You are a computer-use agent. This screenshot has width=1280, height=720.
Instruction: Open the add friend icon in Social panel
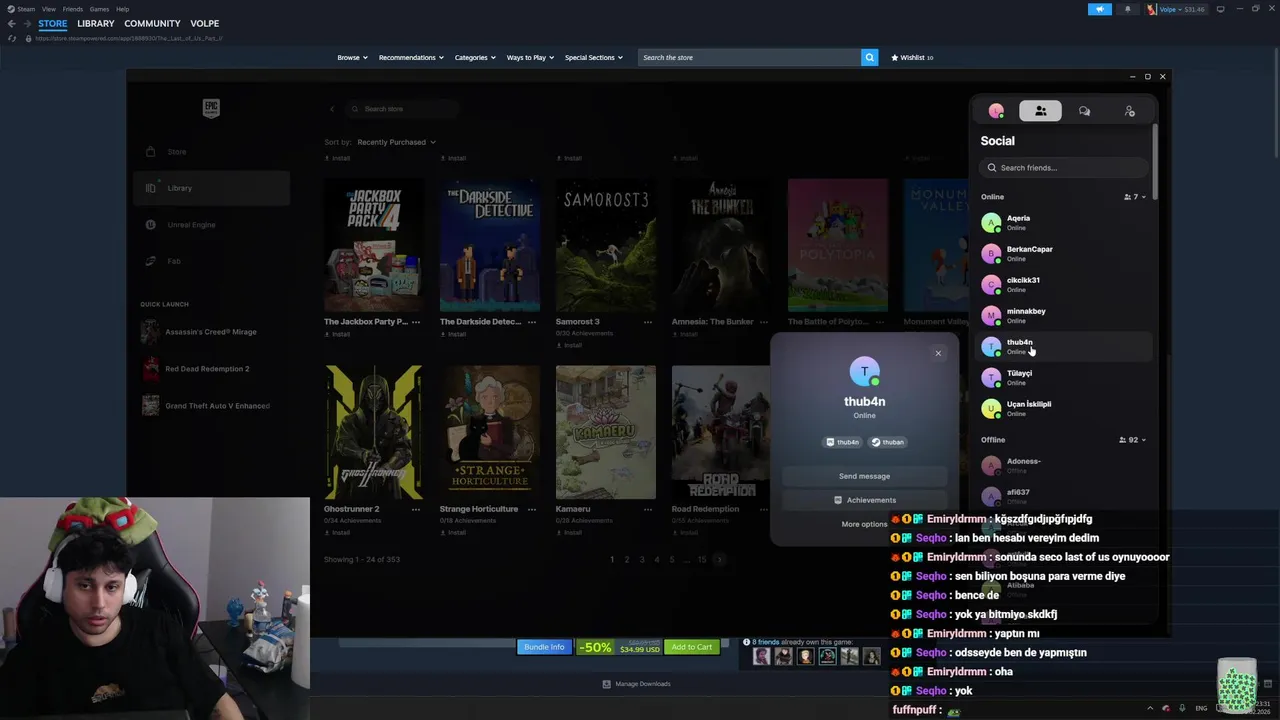1129,111
